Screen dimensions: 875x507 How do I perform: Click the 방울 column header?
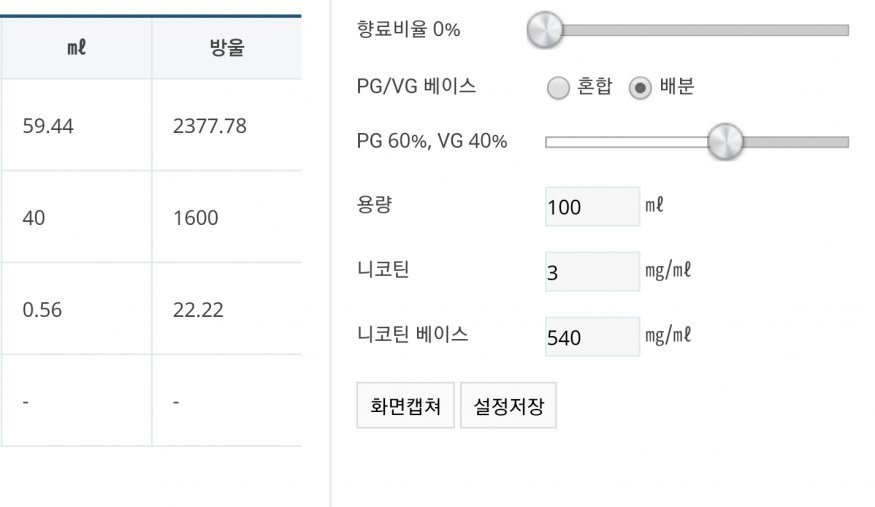[x=227, y=47]
